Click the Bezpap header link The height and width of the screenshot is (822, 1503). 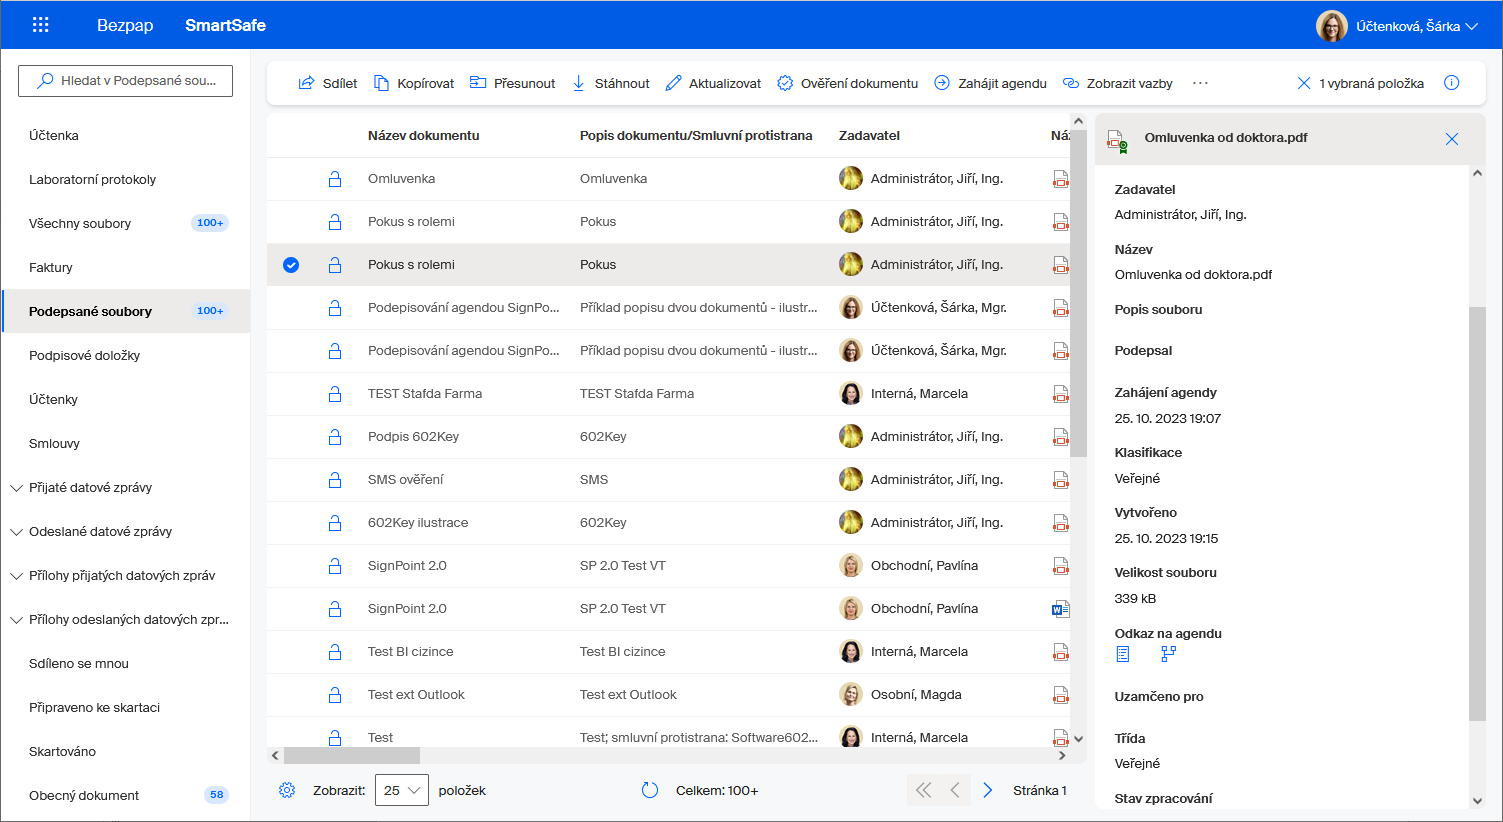pyautogui.click(x=125, y=25)
